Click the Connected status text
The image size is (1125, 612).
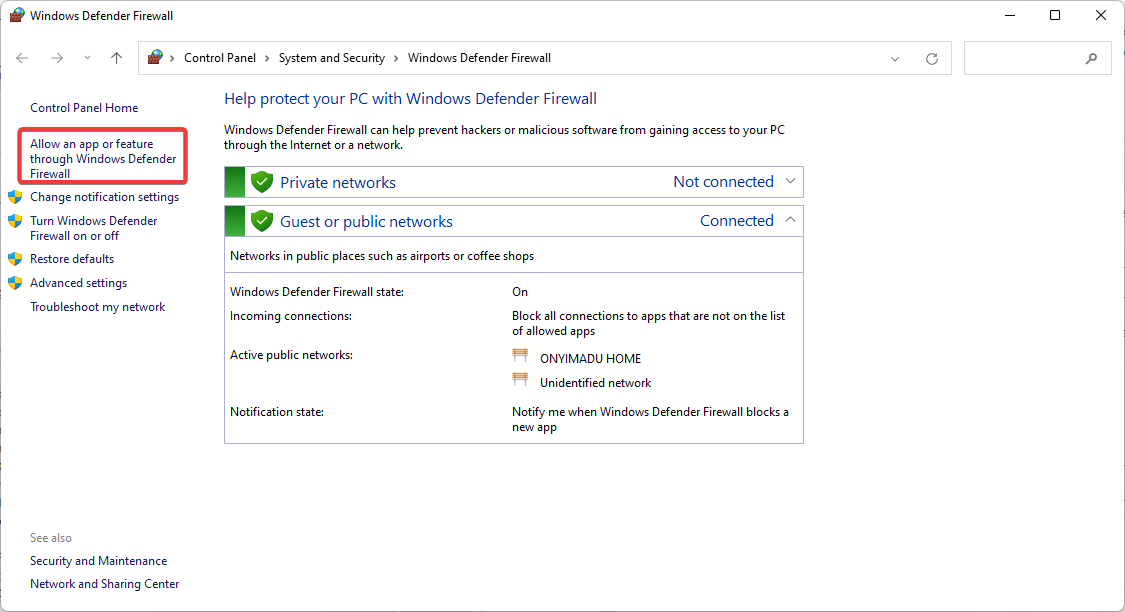point(737,221)
